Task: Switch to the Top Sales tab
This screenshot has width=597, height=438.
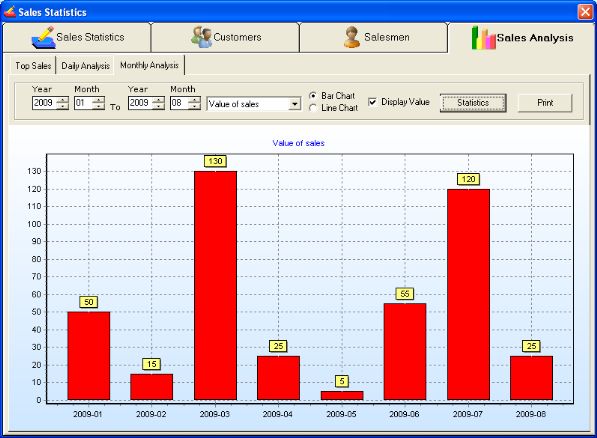Action: (33, 66)
